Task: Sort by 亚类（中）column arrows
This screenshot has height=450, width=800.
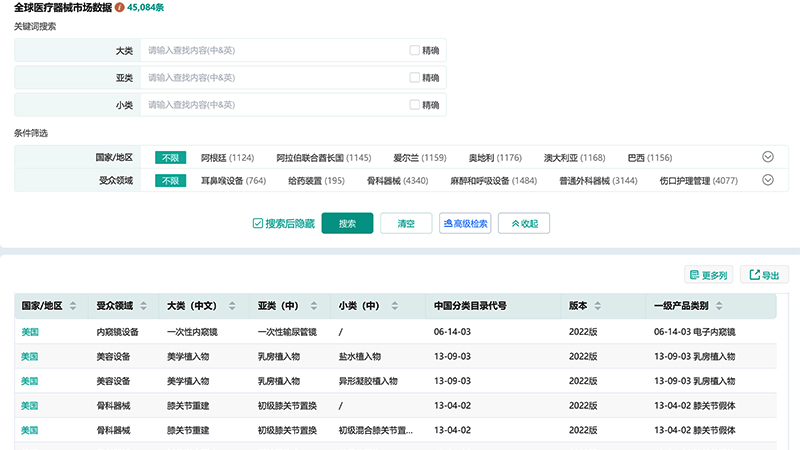Action: (x=314, y=306)
